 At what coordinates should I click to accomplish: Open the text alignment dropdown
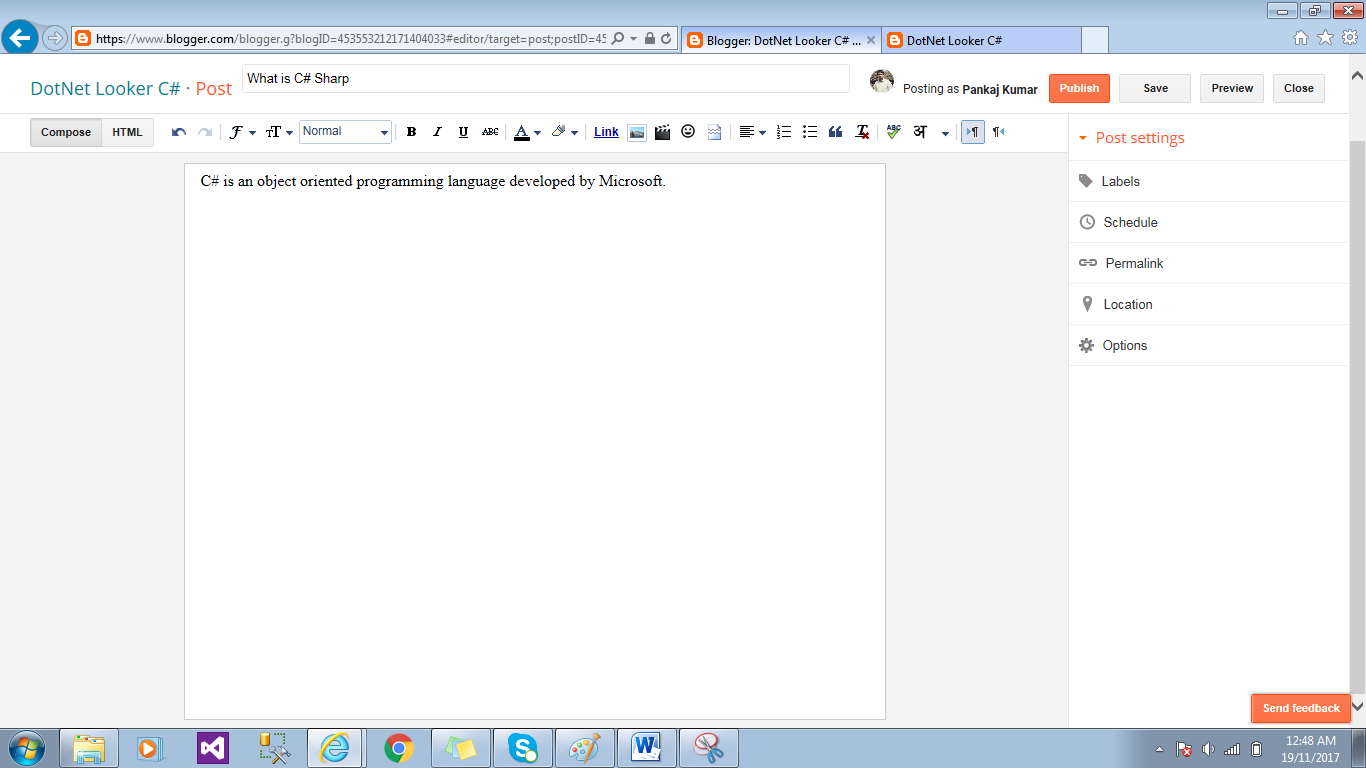point(752,132)
